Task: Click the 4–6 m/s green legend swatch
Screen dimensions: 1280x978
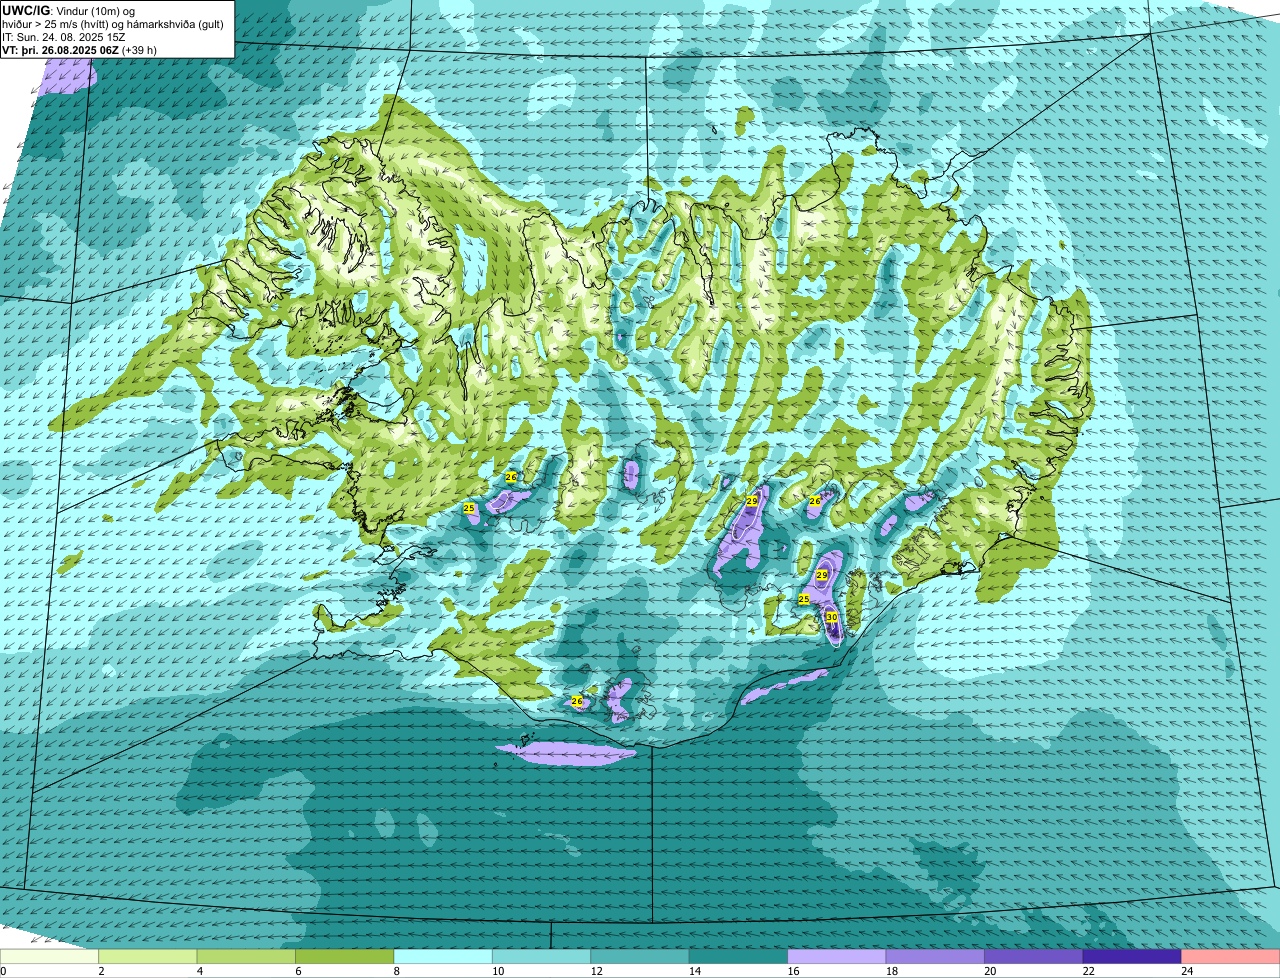Action: pos(246,956)
